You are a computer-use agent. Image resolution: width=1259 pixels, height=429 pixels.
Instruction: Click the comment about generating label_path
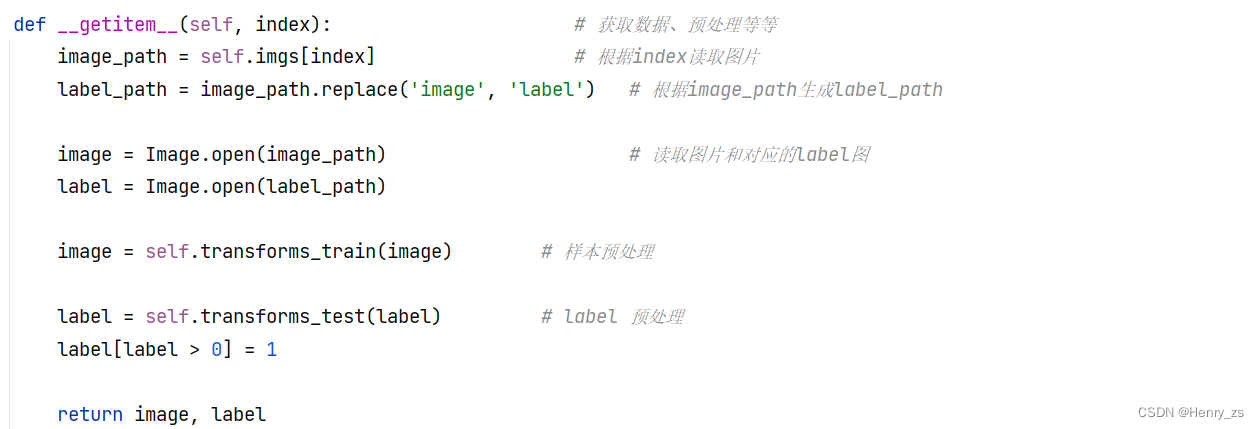[x=786, y=90]
